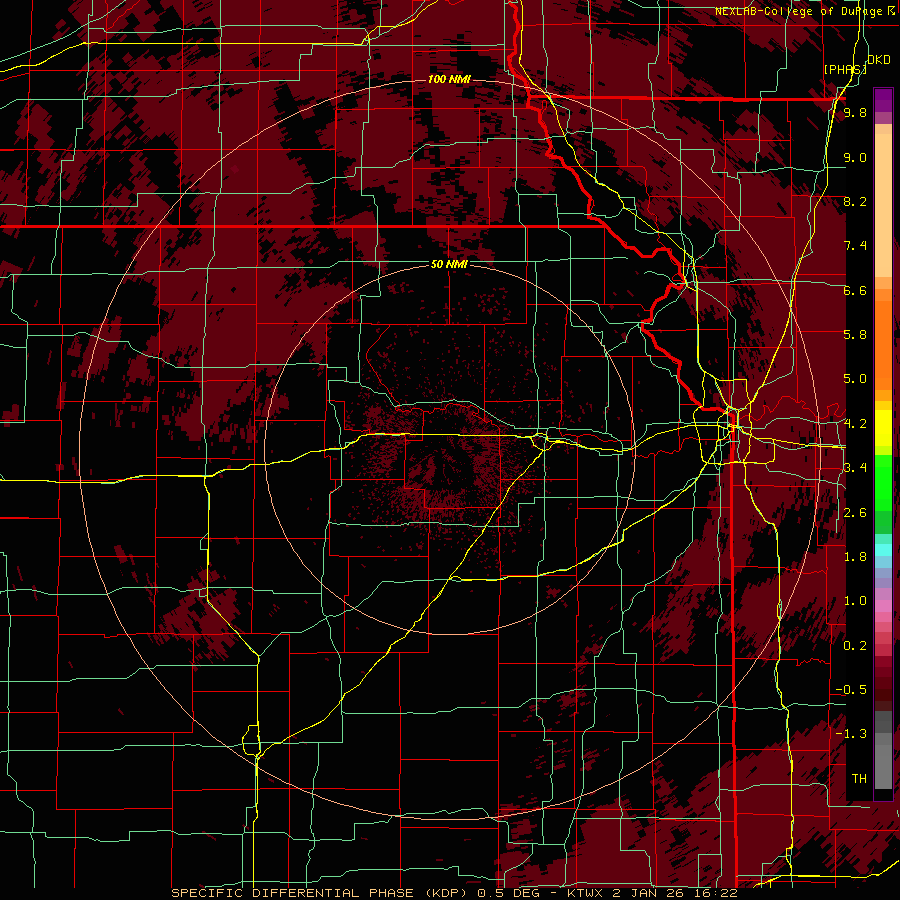The image size is (900, 900).
Task: Click the 9.8 value on the color scale
Action: pyautogui.click(x=855, y=113)
